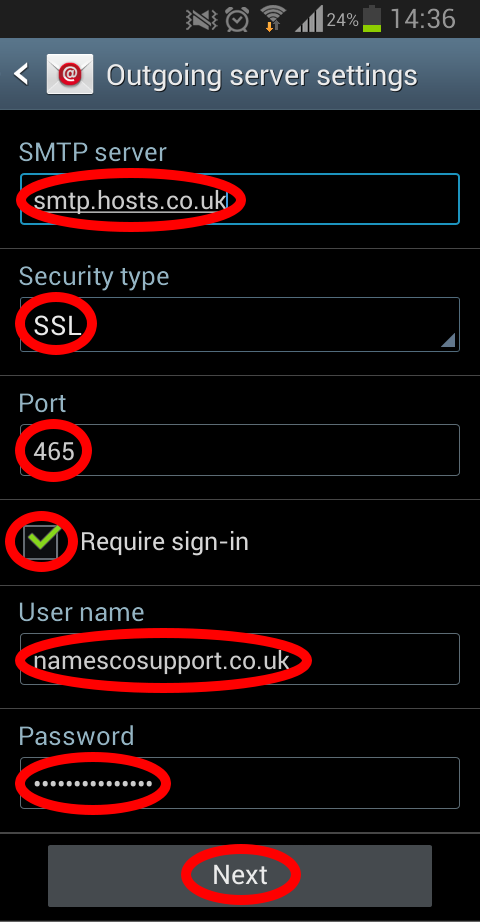Screen dimensions: 480x923
Task: Tap the battery icon in status bar
Action: pos(372,19)
